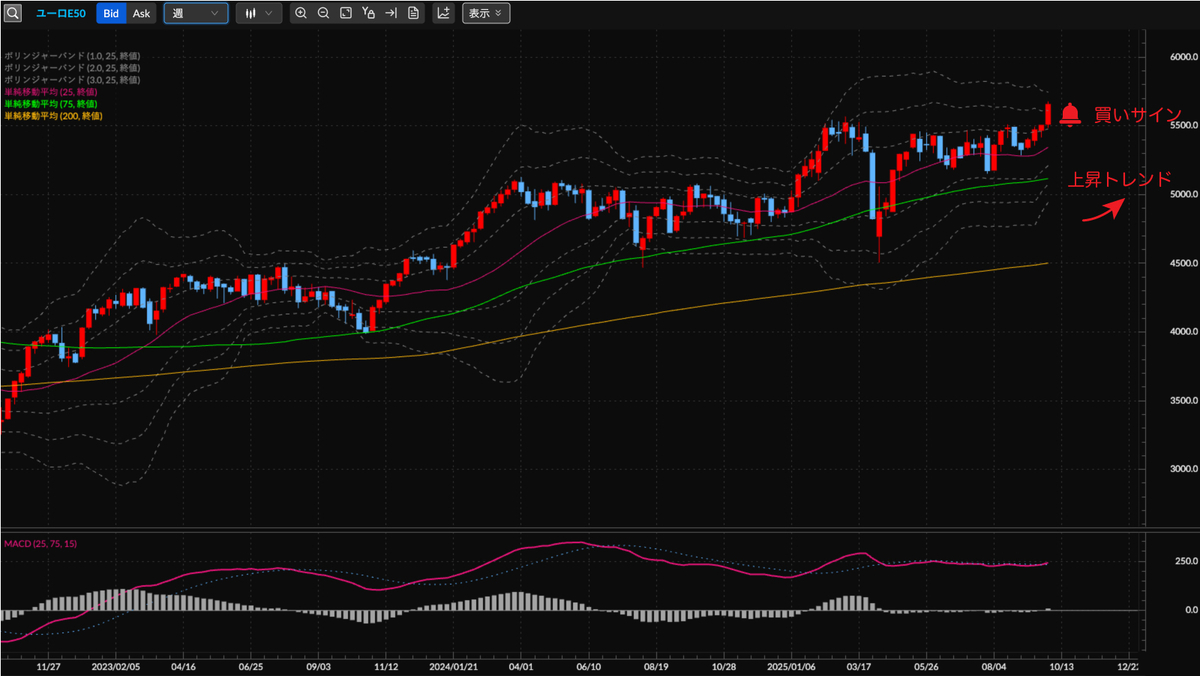This screenshot has width=1200, height=676.
Task: Click the red bell alert icon
Action: pos(1070,115)
